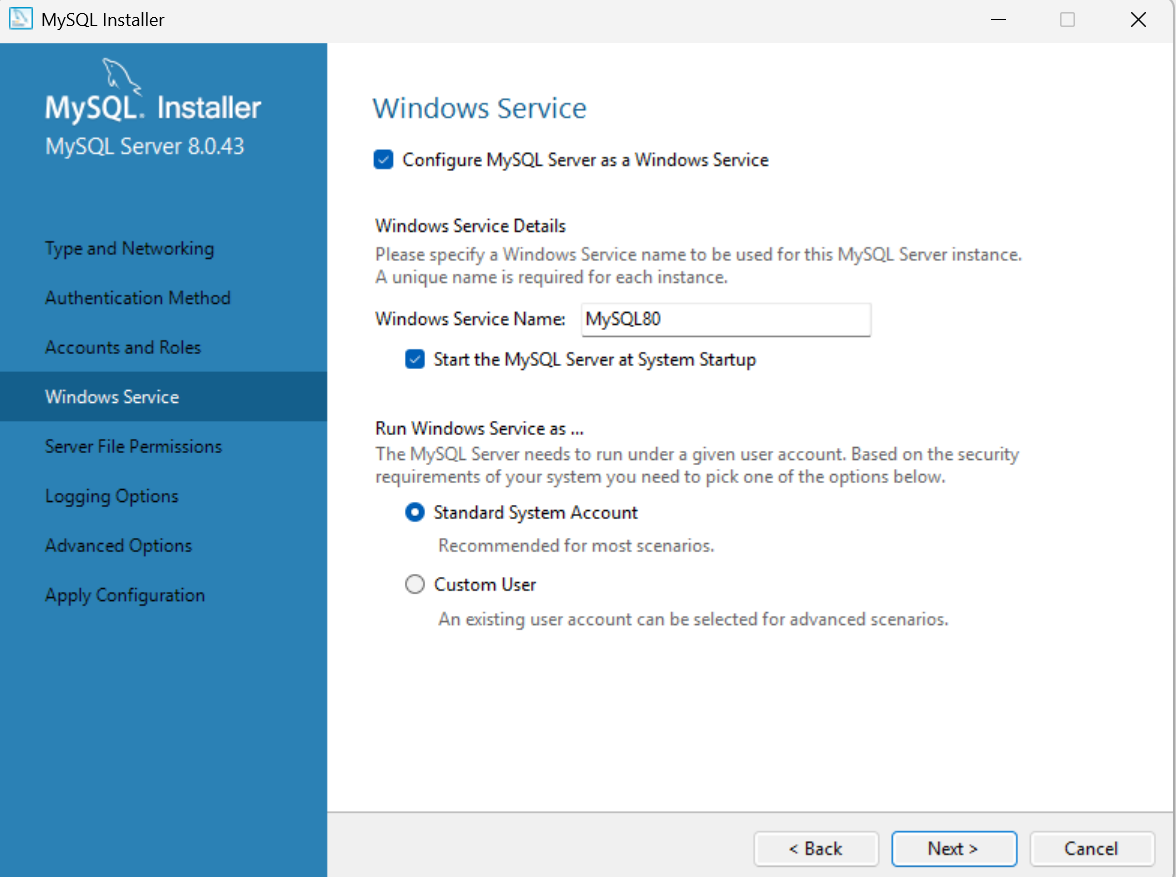Open the Authentication Method step

point(137,297)
